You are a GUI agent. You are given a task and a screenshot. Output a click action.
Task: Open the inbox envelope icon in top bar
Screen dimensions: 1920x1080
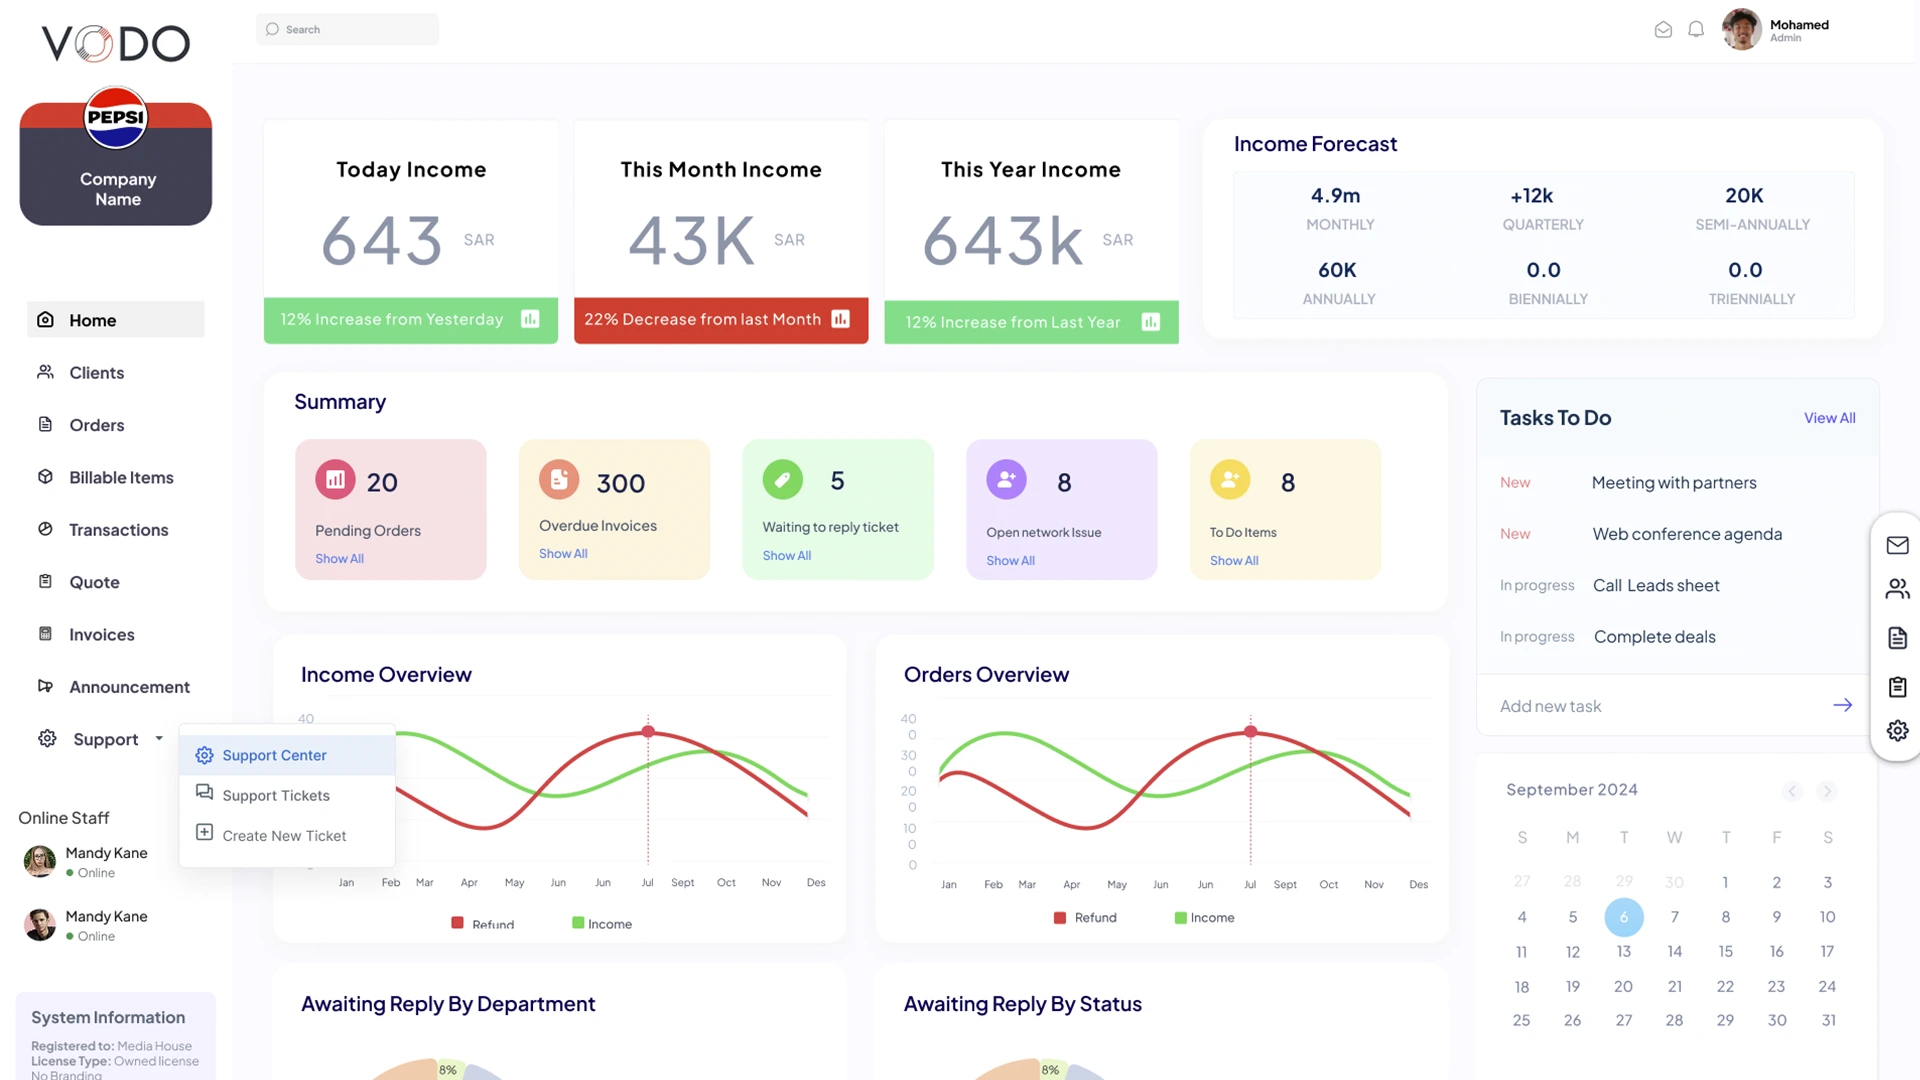point(1663,30)
